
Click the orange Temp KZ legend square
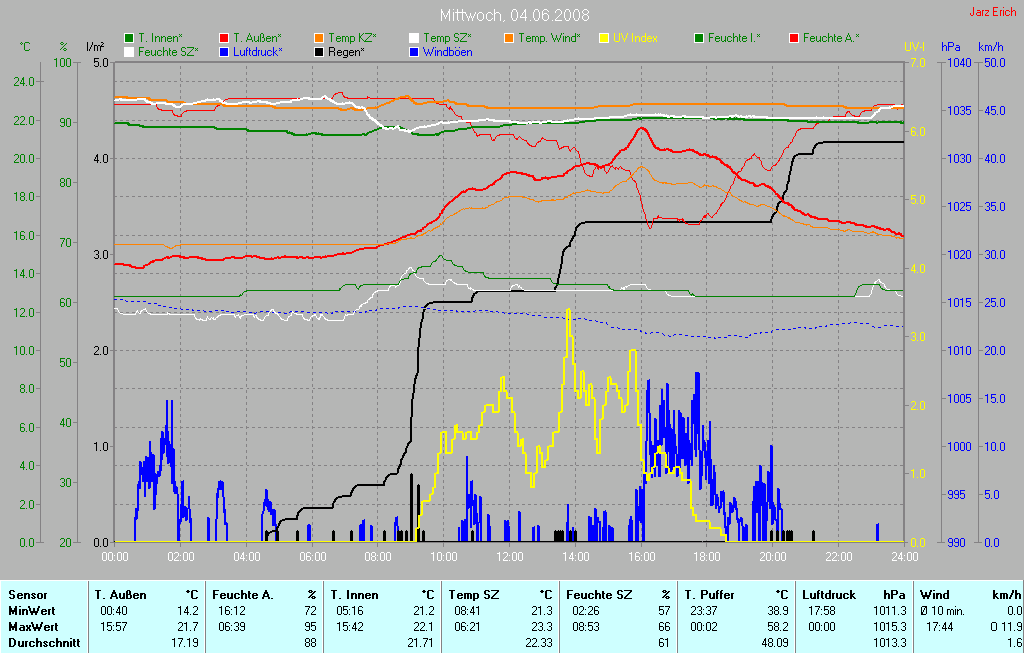pyautogui.click(x=319, y=38)
